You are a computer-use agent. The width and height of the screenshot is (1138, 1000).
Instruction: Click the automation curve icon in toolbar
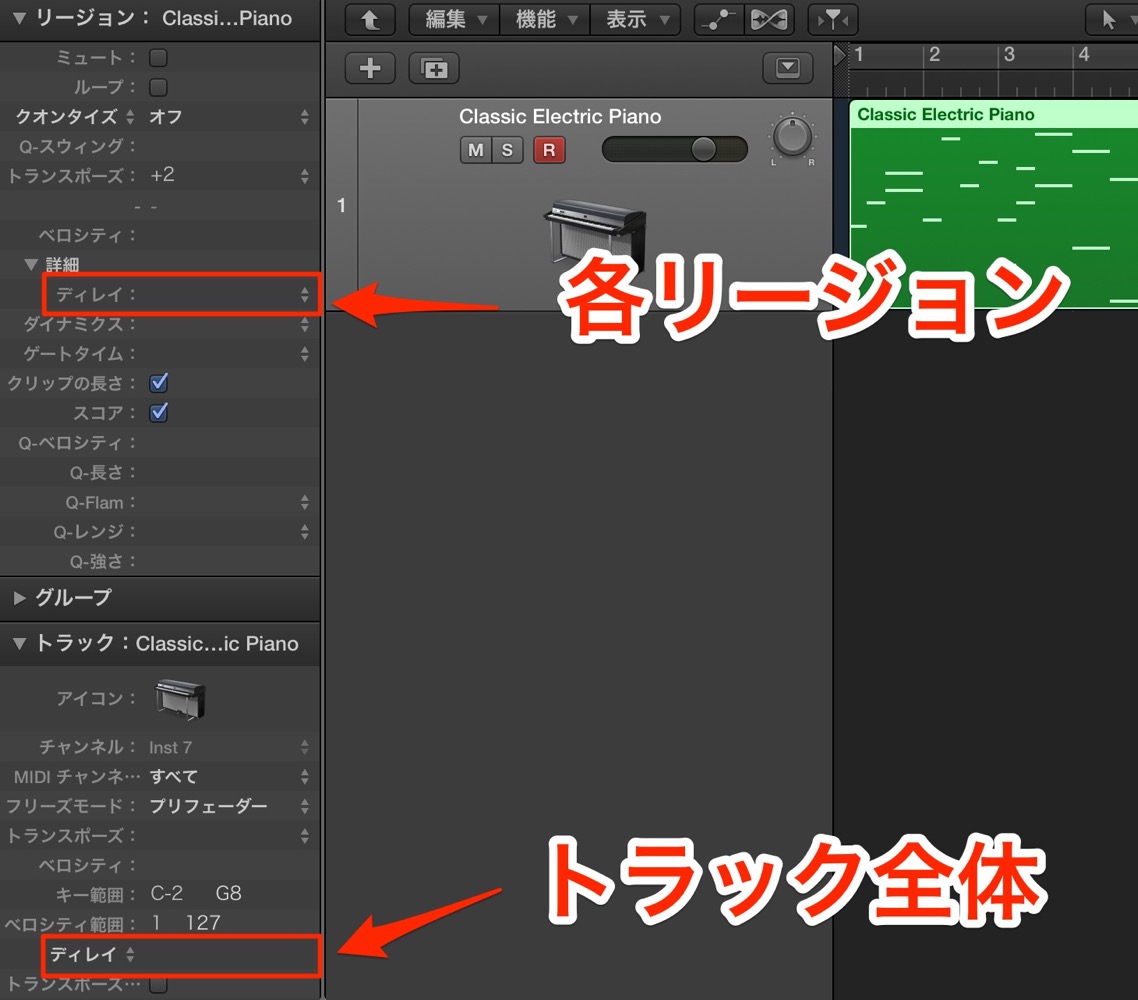(719, 20)
